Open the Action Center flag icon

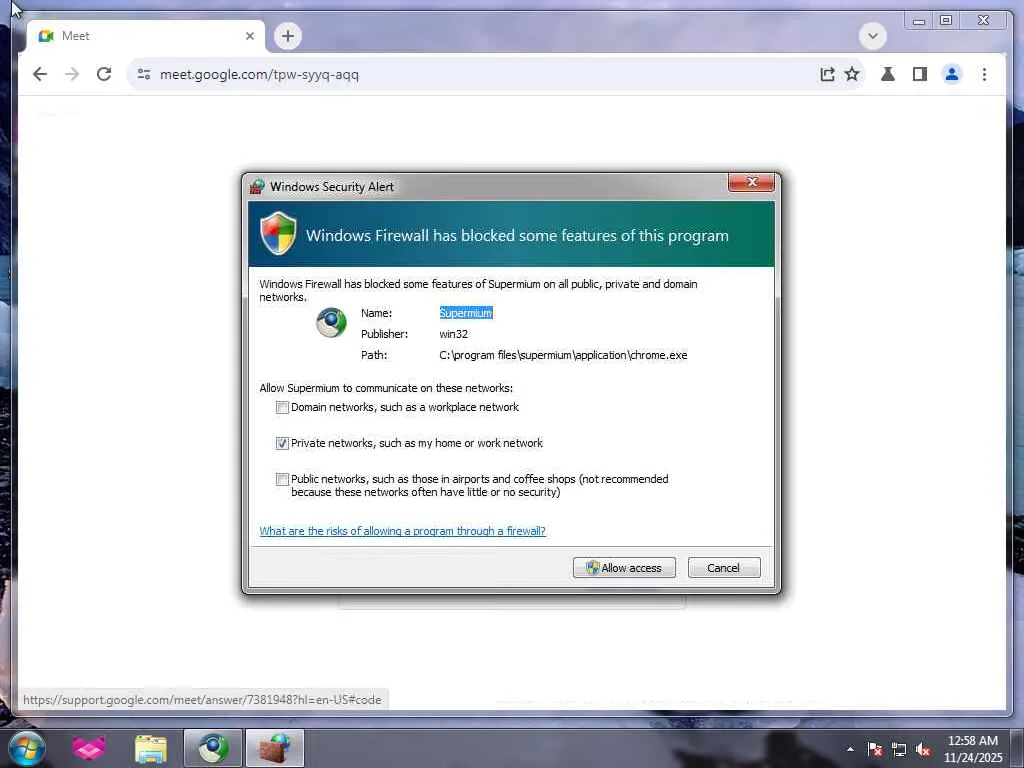pos(874,749)
